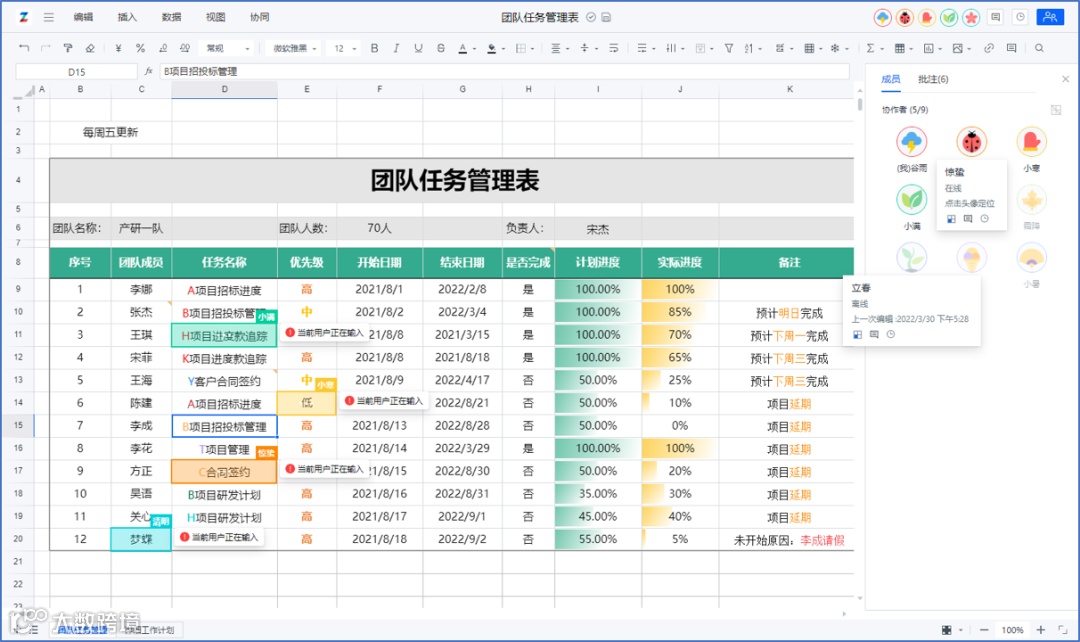Click the font color A swatch

coord(463,48)
